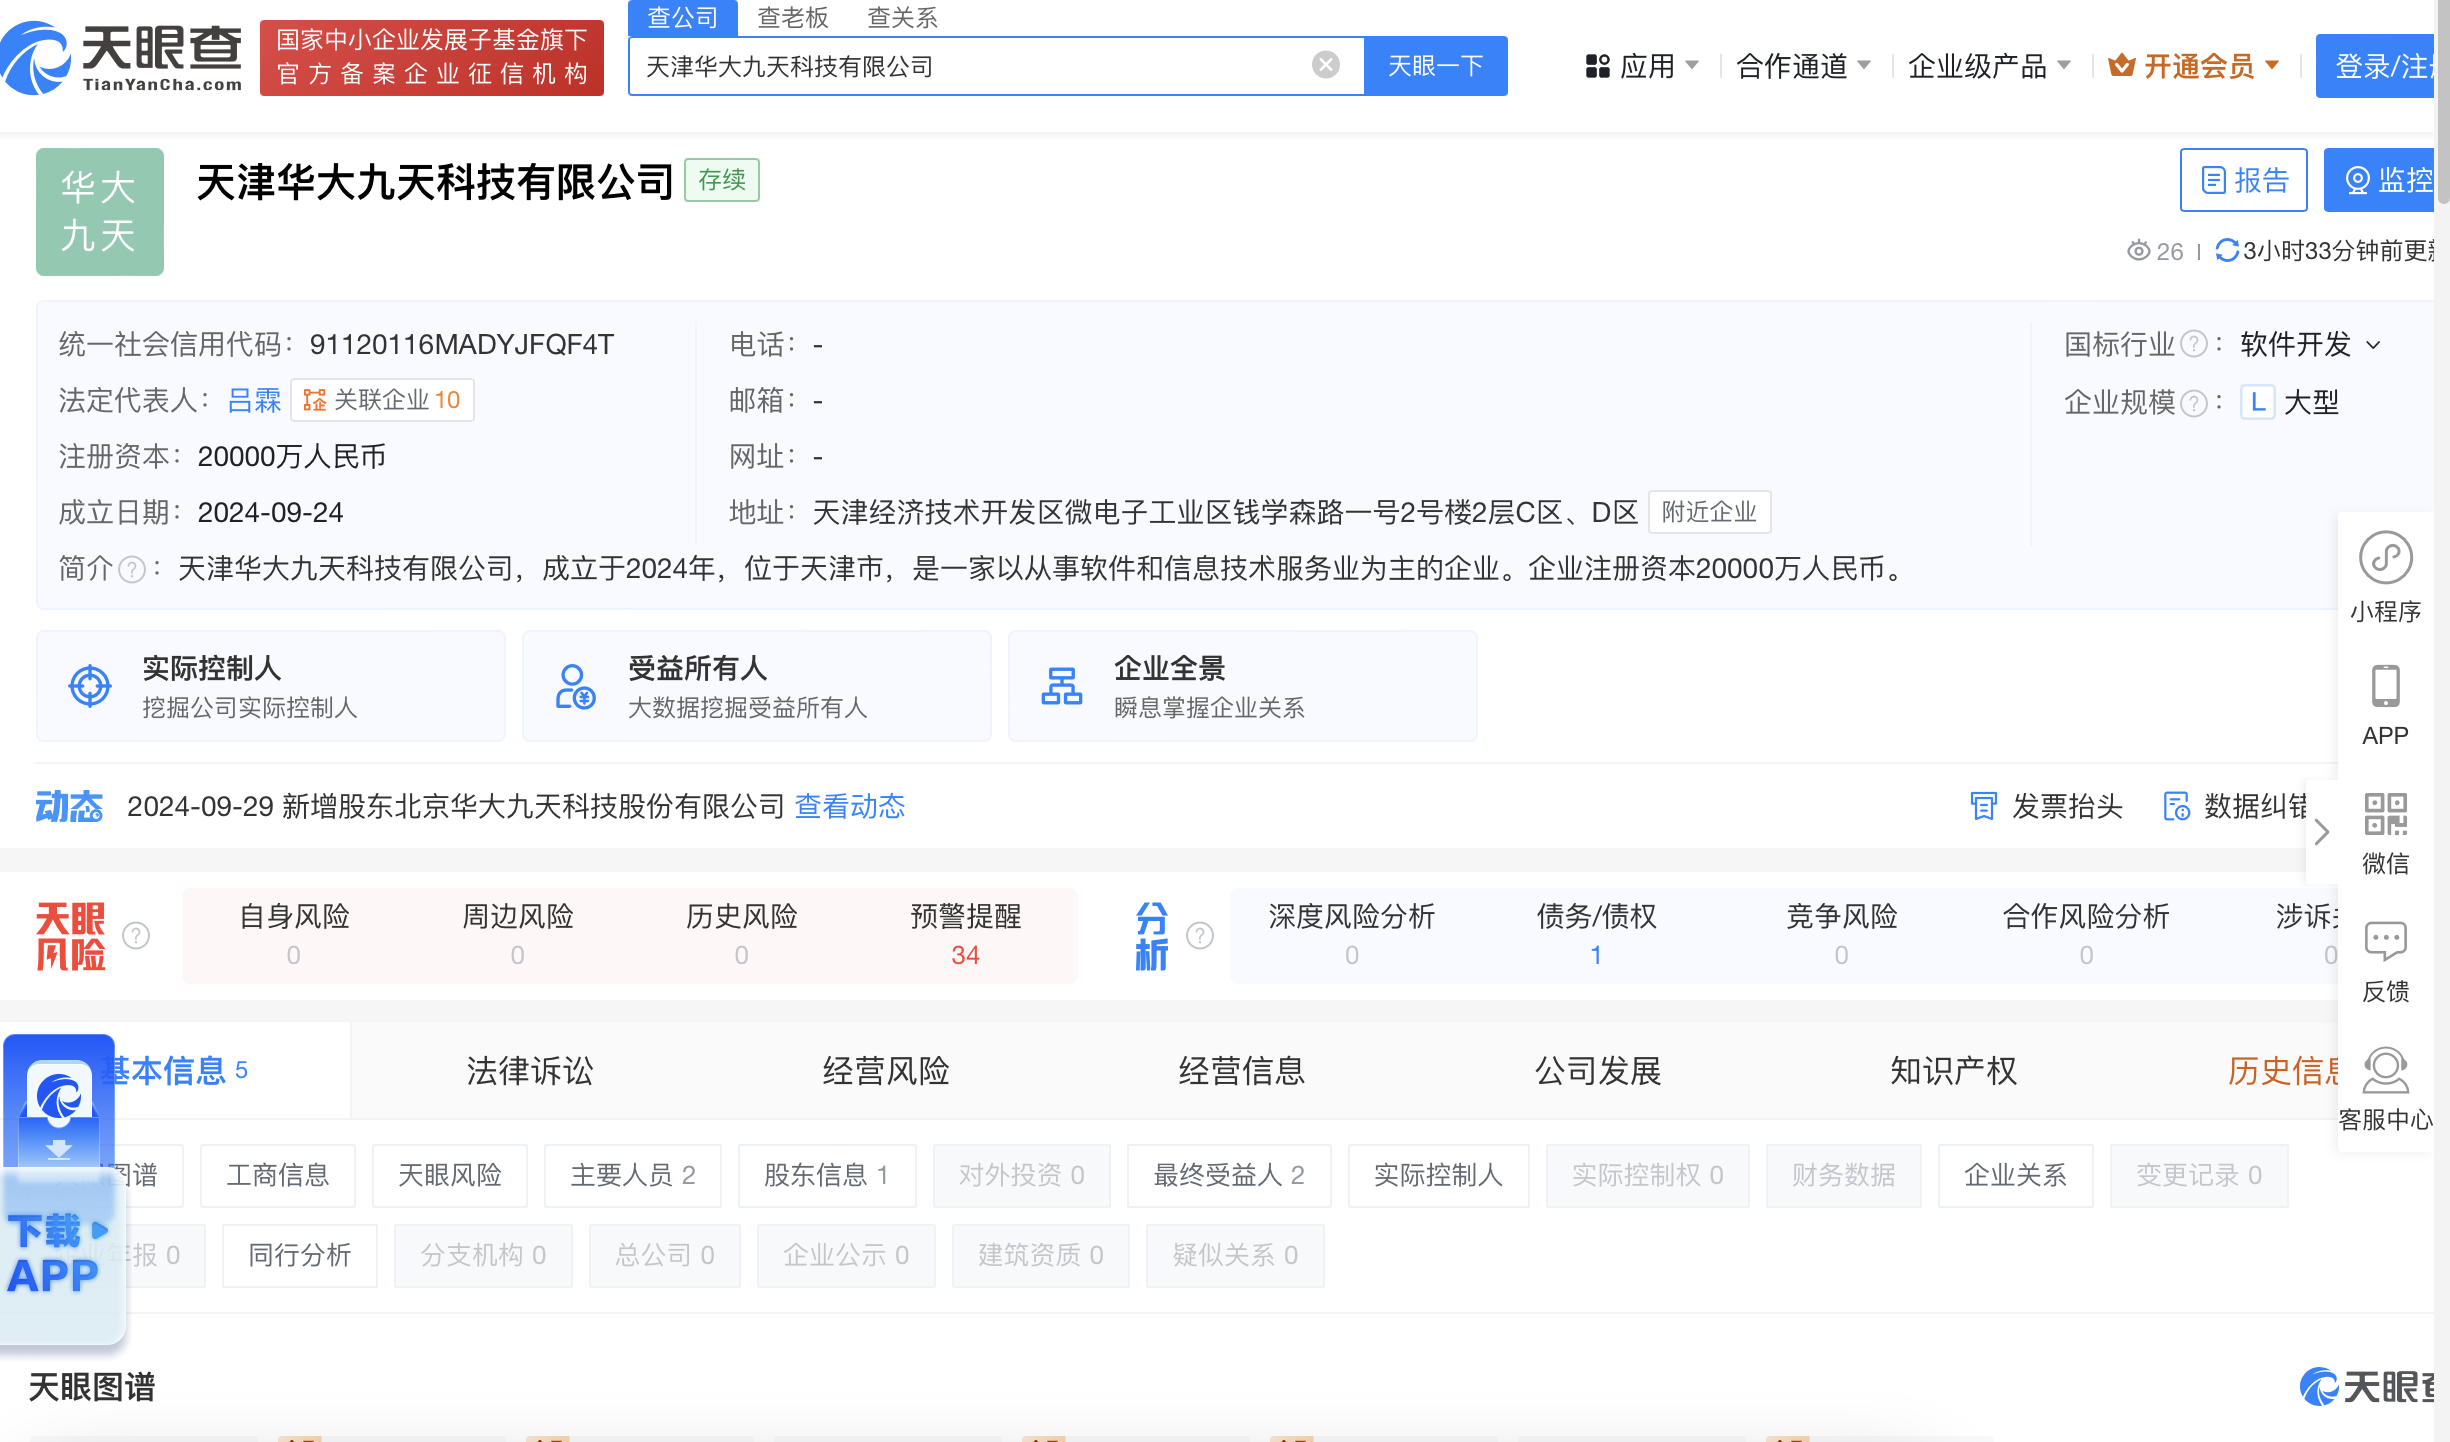This screenshot has width=2450, height=1442.
Task: Click the mini program (小程序) sidebar icon
Action: point(2385,558)
